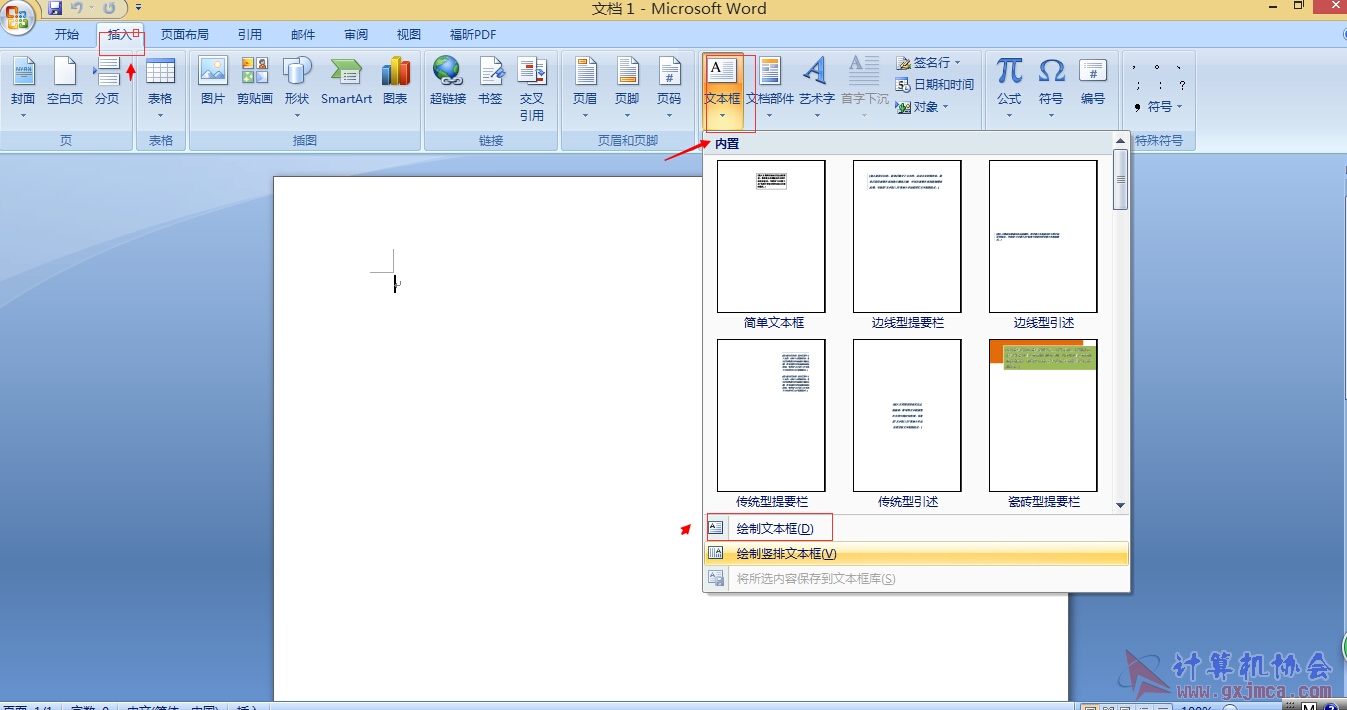This screenshot has height=710, width=1347.
Task: Open the Foxit PDF (福昕PDF) tab
Action: pos(473,35)
